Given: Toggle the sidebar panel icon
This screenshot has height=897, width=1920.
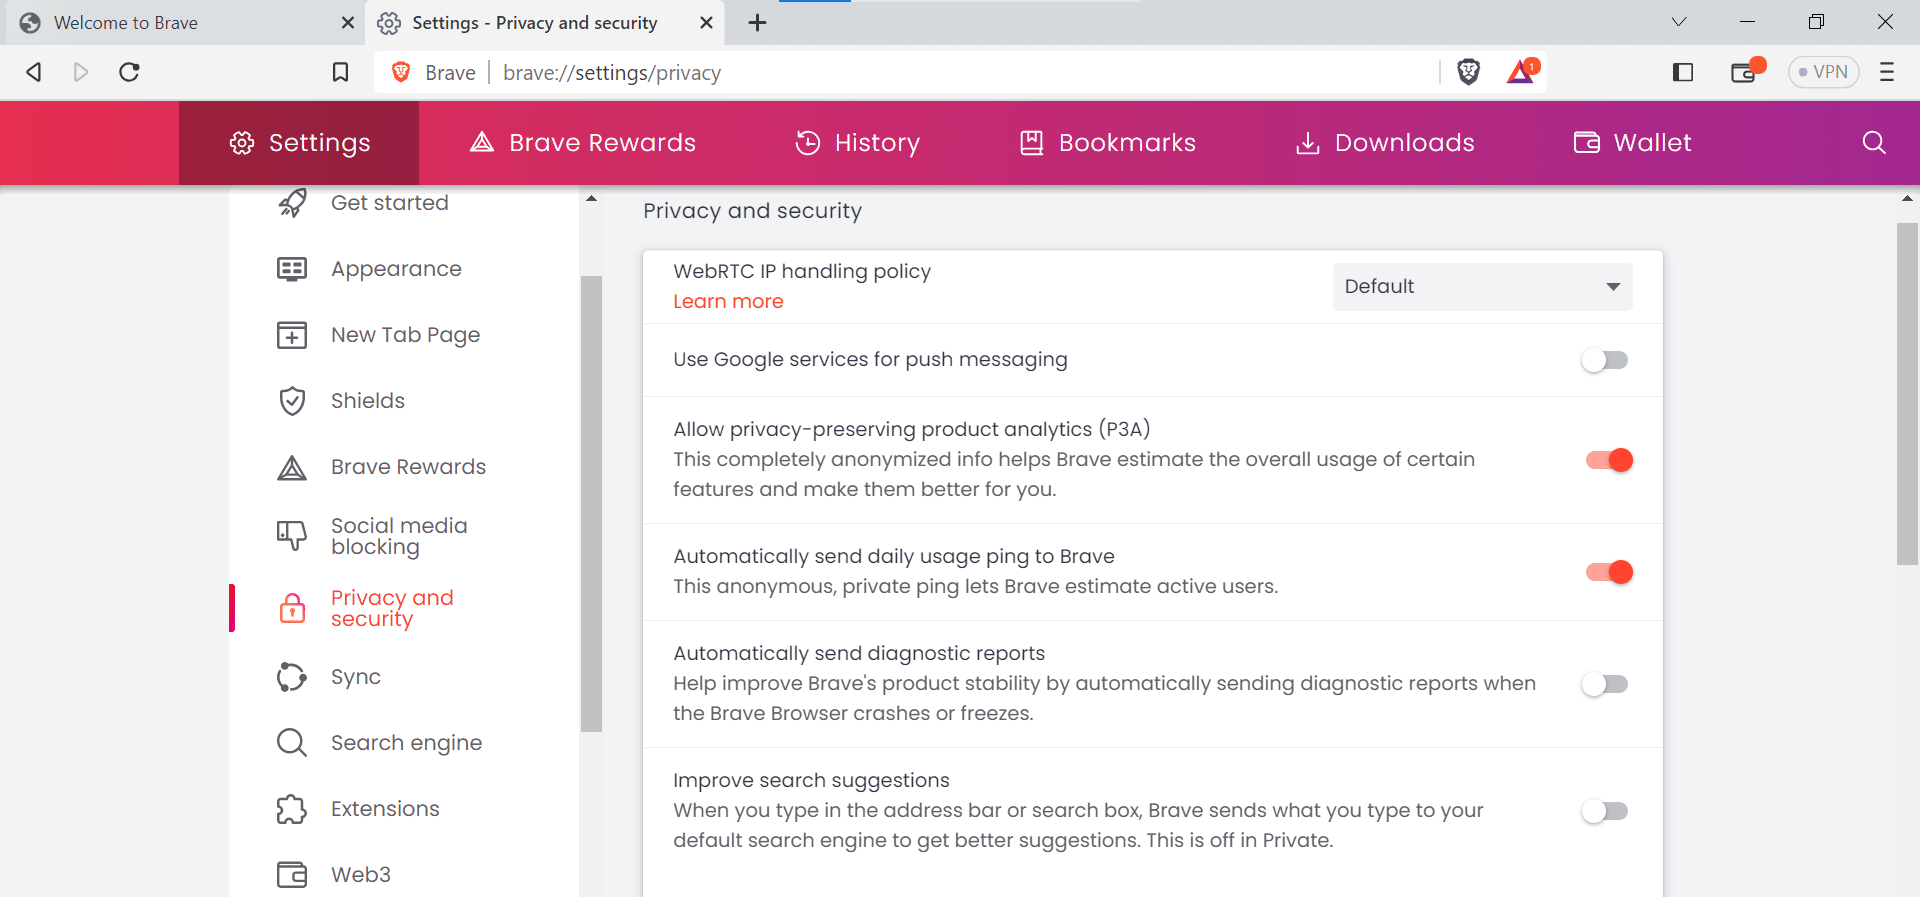Looking at the screenshot, I should click(x=1683, y=72).
